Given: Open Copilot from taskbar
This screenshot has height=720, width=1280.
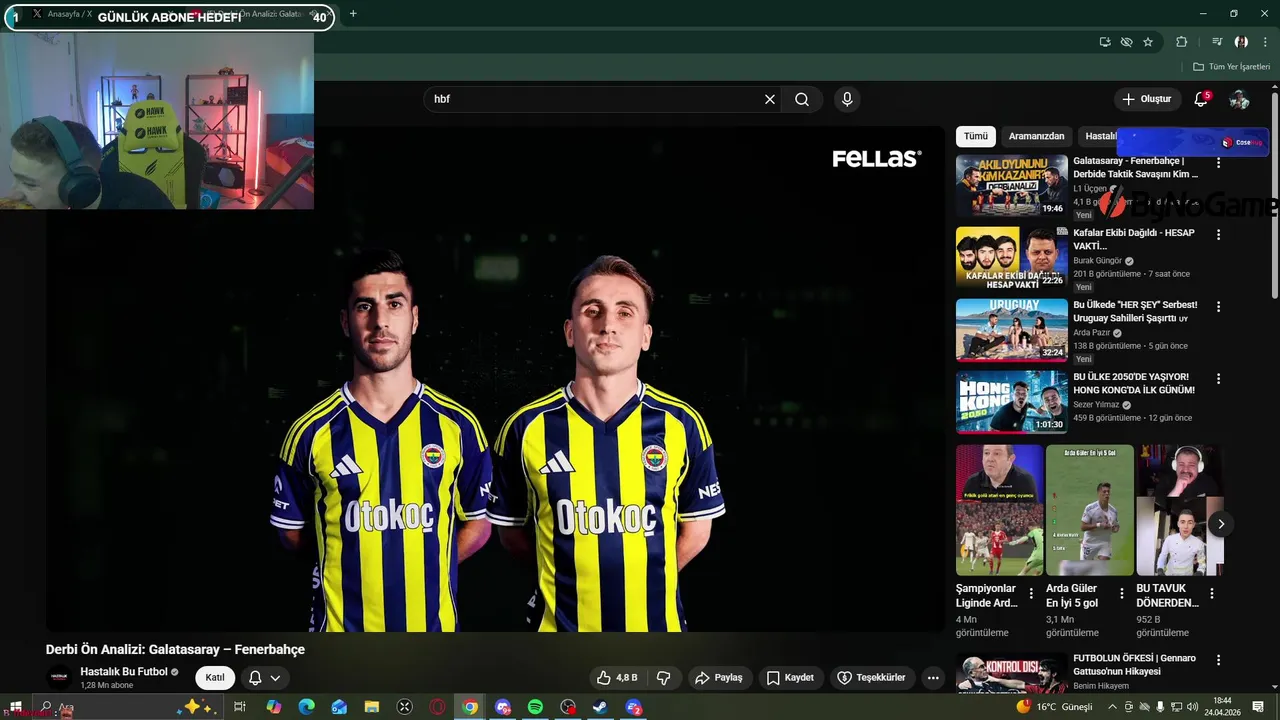Looking at the screenshot, I should [x=273, y=707].
